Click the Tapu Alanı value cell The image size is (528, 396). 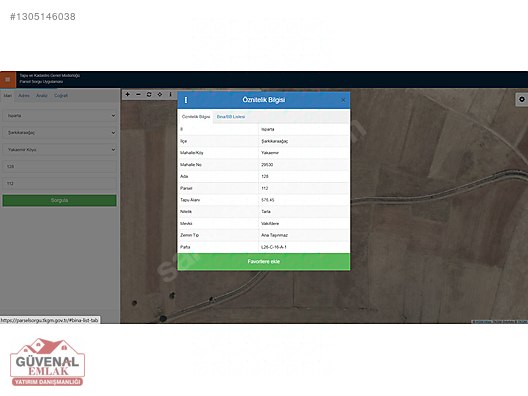[x=304, y=200]
